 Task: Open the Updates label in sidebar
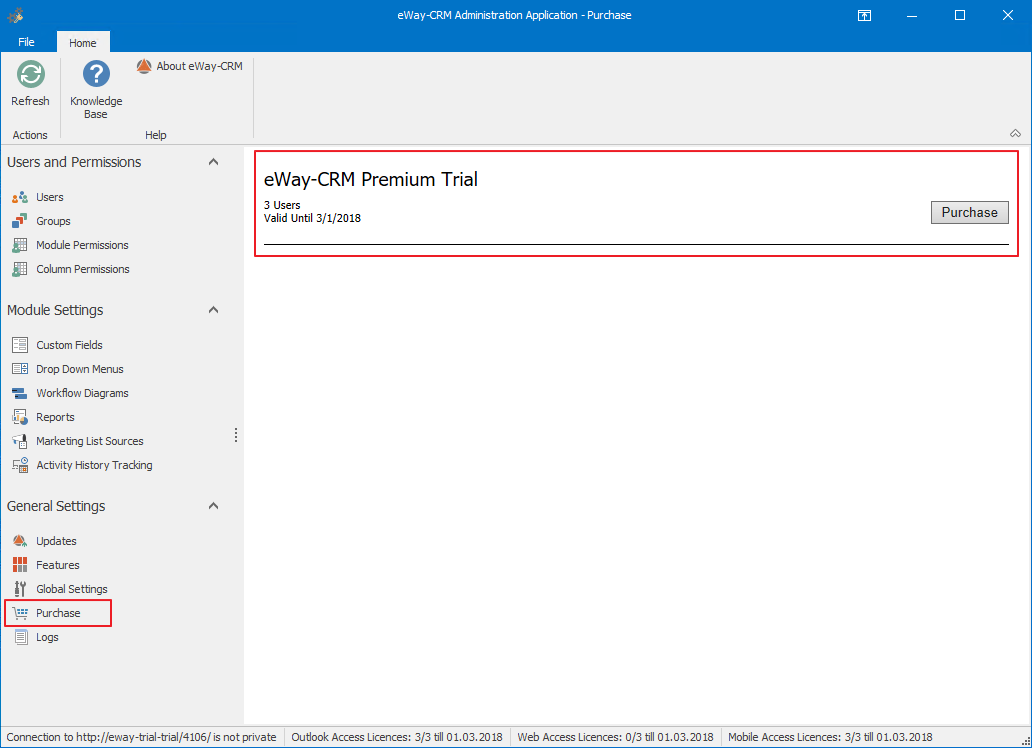point(56,541)
